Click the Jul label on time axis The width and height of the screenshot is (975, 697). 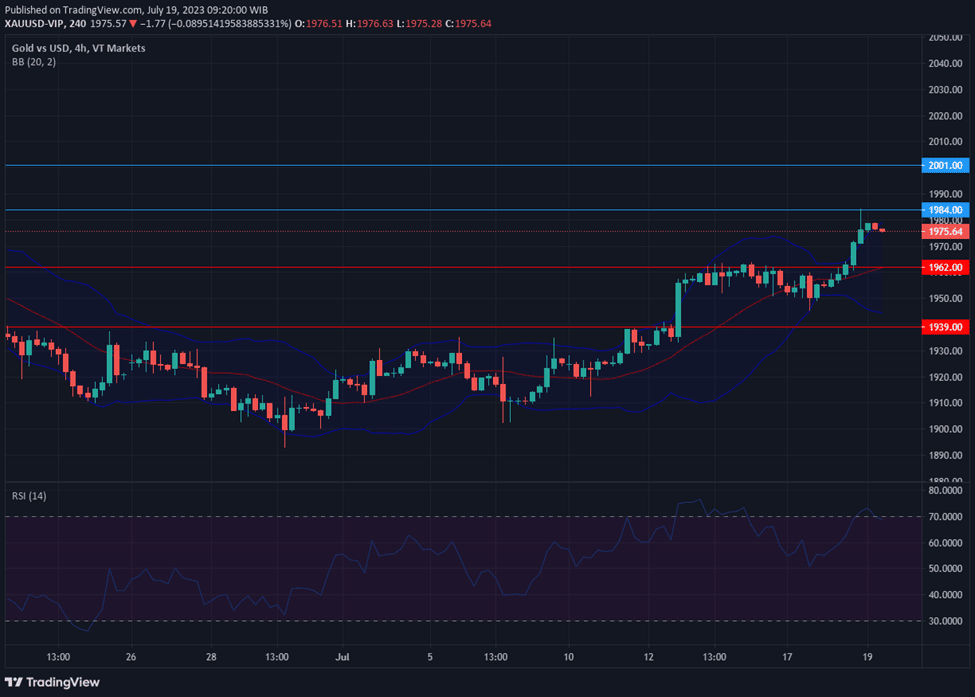342,657
